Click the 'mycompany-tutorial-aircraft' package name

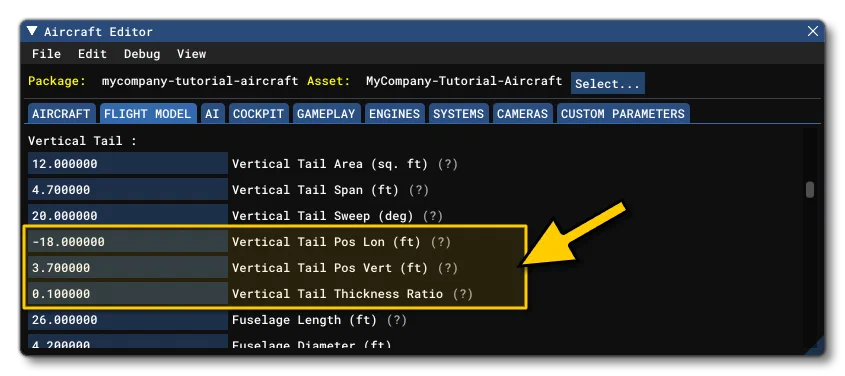pos(200,81)
